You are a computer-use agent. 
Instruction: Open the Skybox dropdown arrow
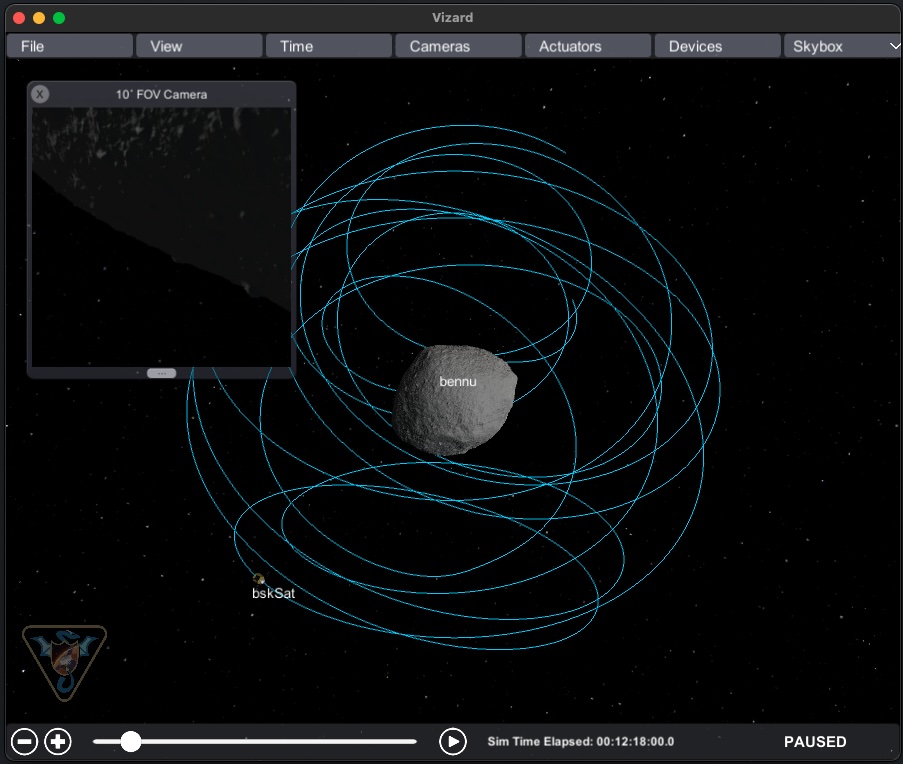[x=893, y=46]
